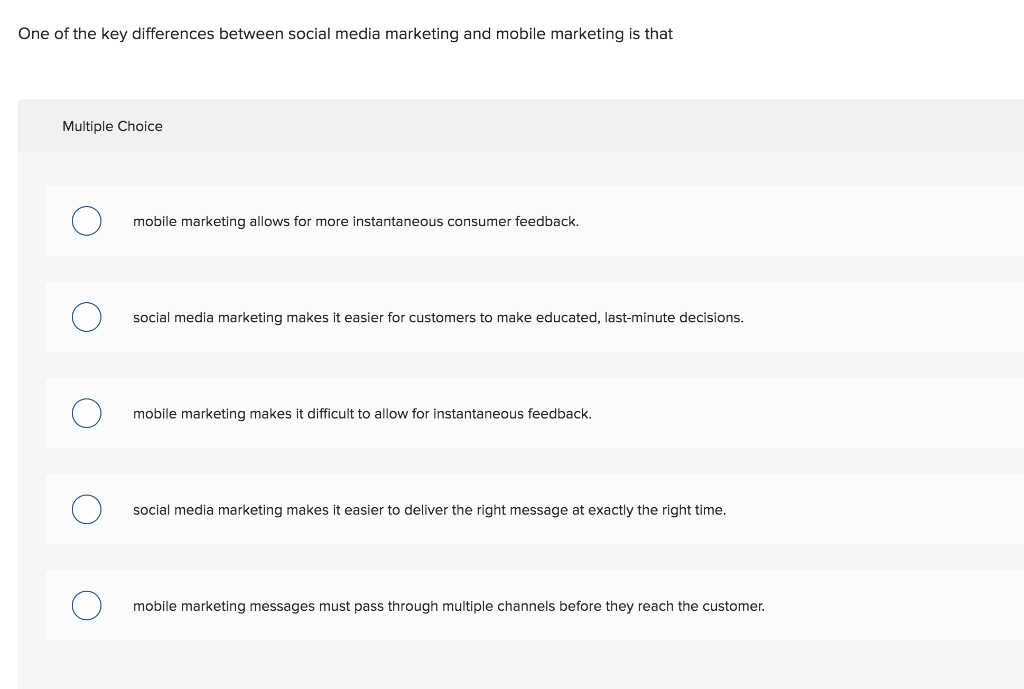This screenshot has width=1024, height=689.
Task: Choose the first multiple choice option row
Action: (500, 220)
